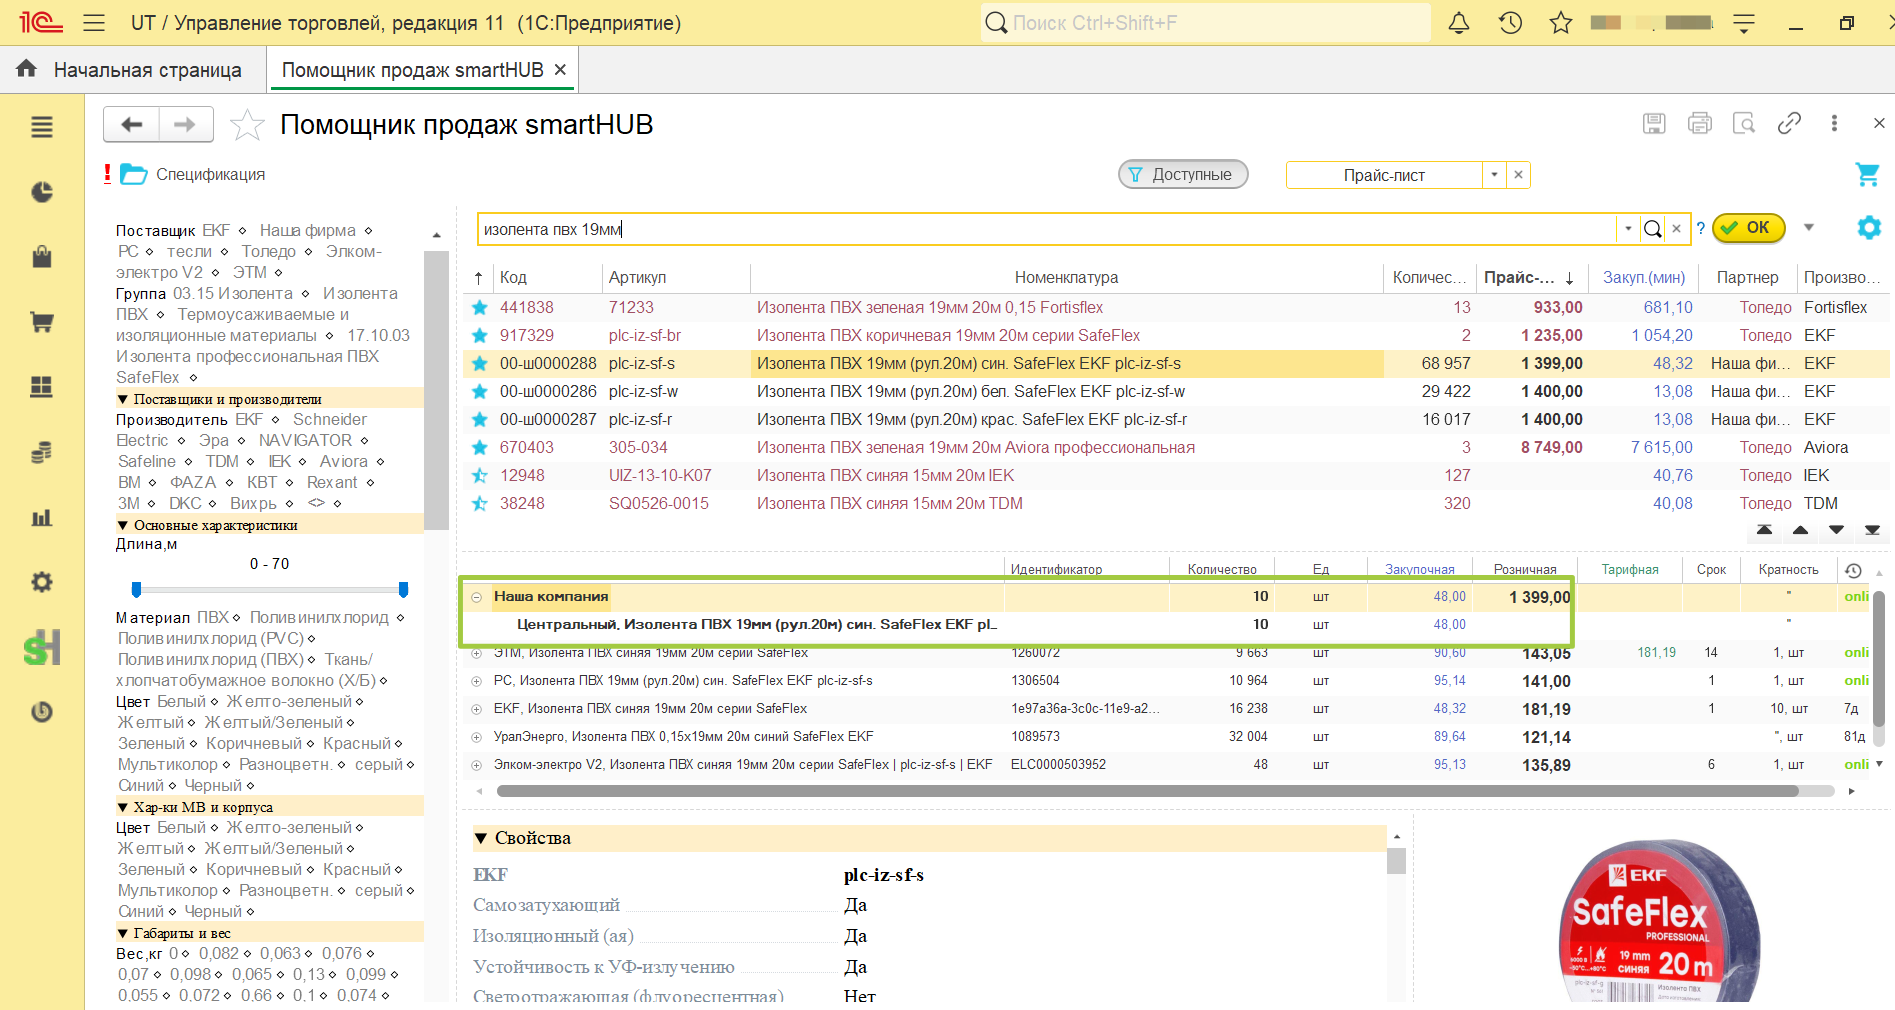This screenshot has height=1010, width=1895.
Task: Click the get link chain icon
Action: [x=1789, y=123]
